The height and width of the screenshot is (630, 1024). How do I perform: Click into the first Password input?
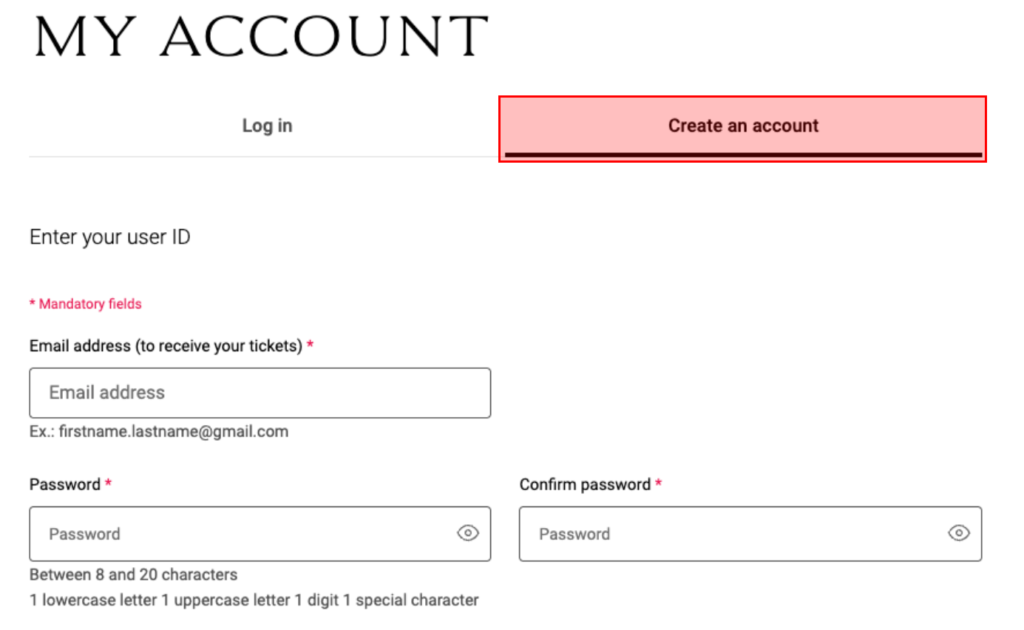[x=240, y=534]
